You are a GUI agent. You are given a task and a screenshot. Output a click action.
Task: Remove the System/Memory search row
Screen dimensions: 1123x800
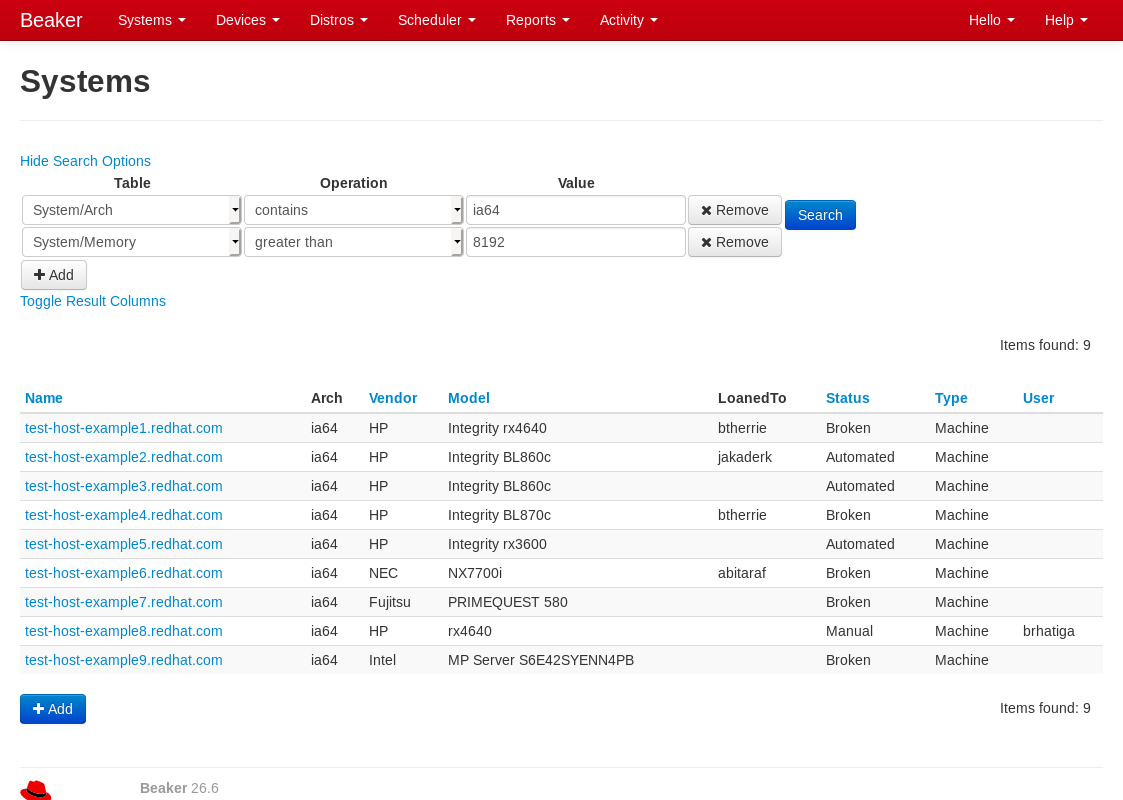pos(735,242)
